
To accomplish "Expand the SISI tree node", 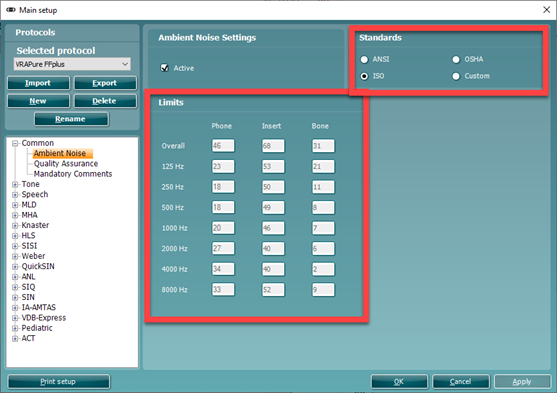I will coord(15,246).
